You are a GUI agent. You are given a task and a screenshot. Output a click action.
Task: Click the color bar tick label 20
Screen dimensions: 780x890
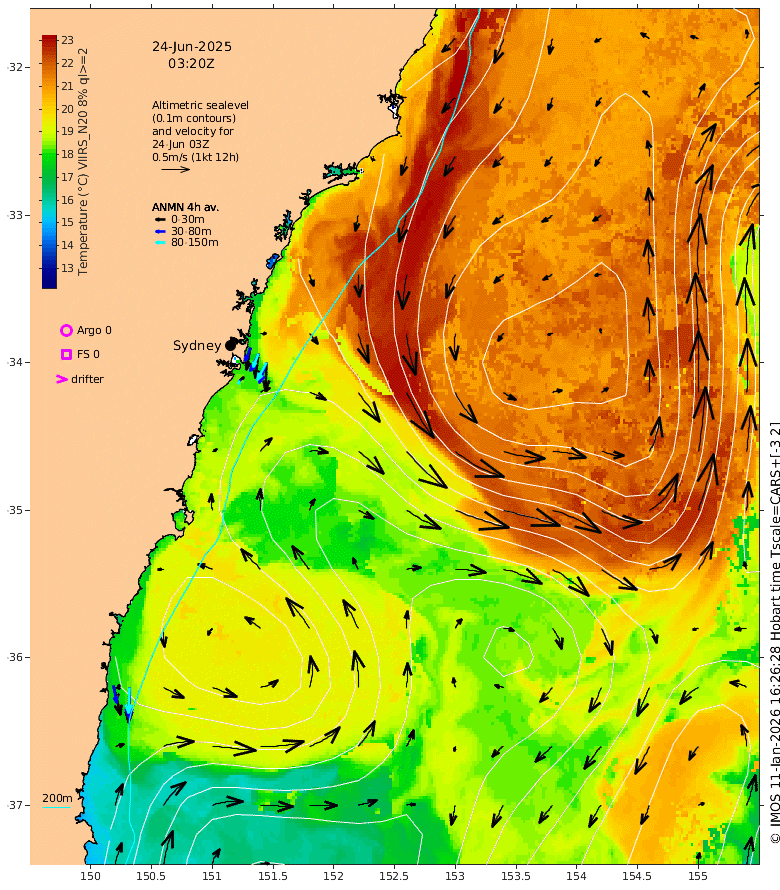[x=68, y=108]
